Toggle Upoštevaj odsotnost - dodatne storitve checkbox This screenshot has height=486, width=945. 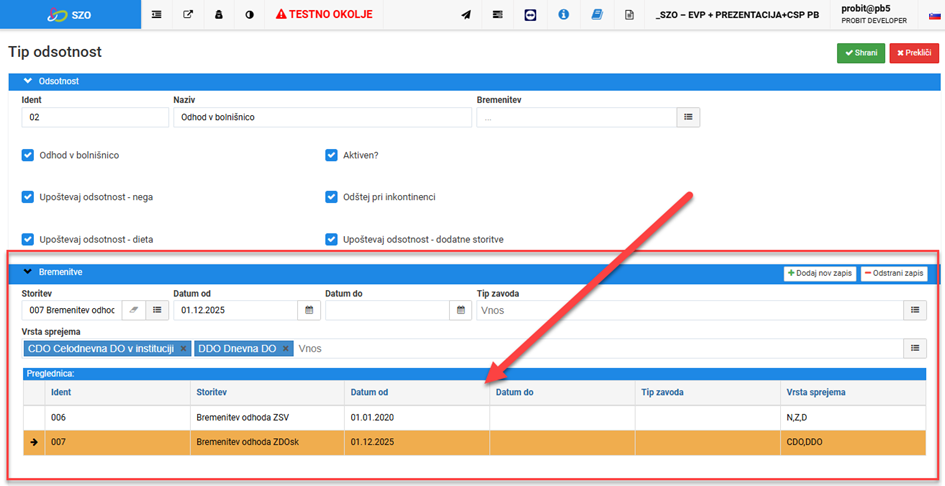click(331, 239)
